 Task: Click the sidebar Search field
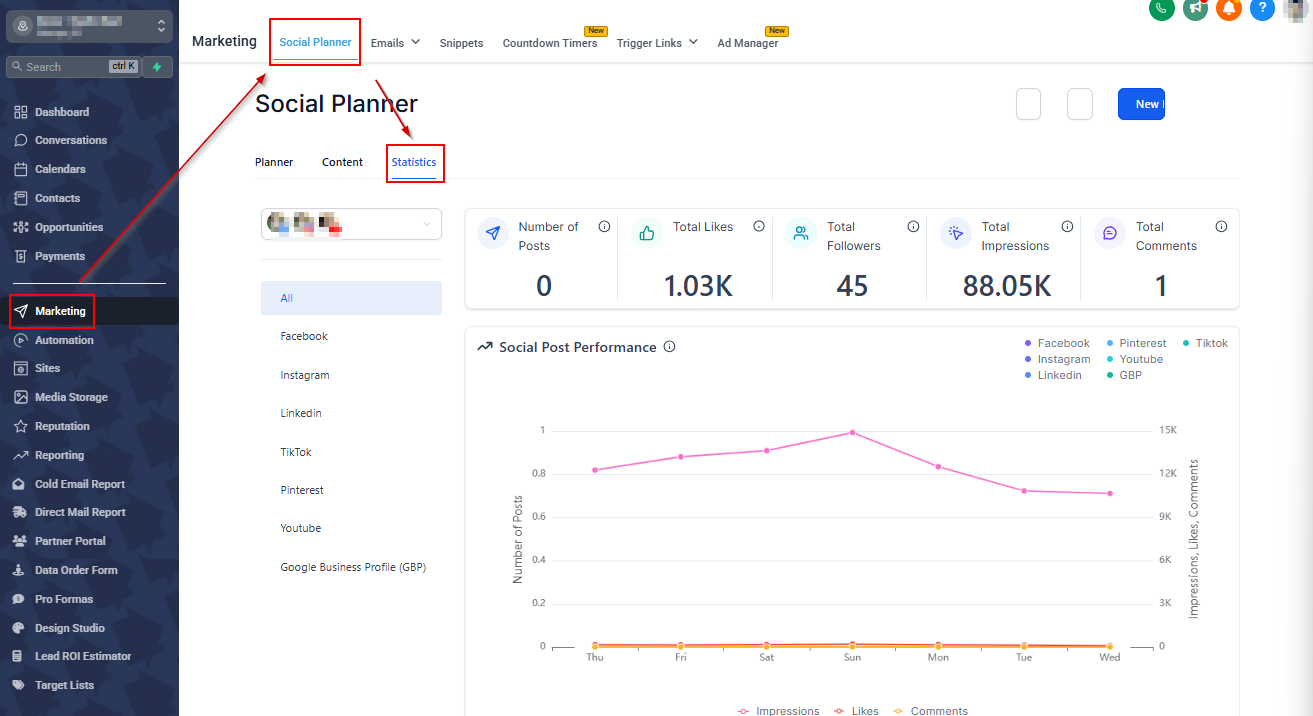click(x=65, y=67)
